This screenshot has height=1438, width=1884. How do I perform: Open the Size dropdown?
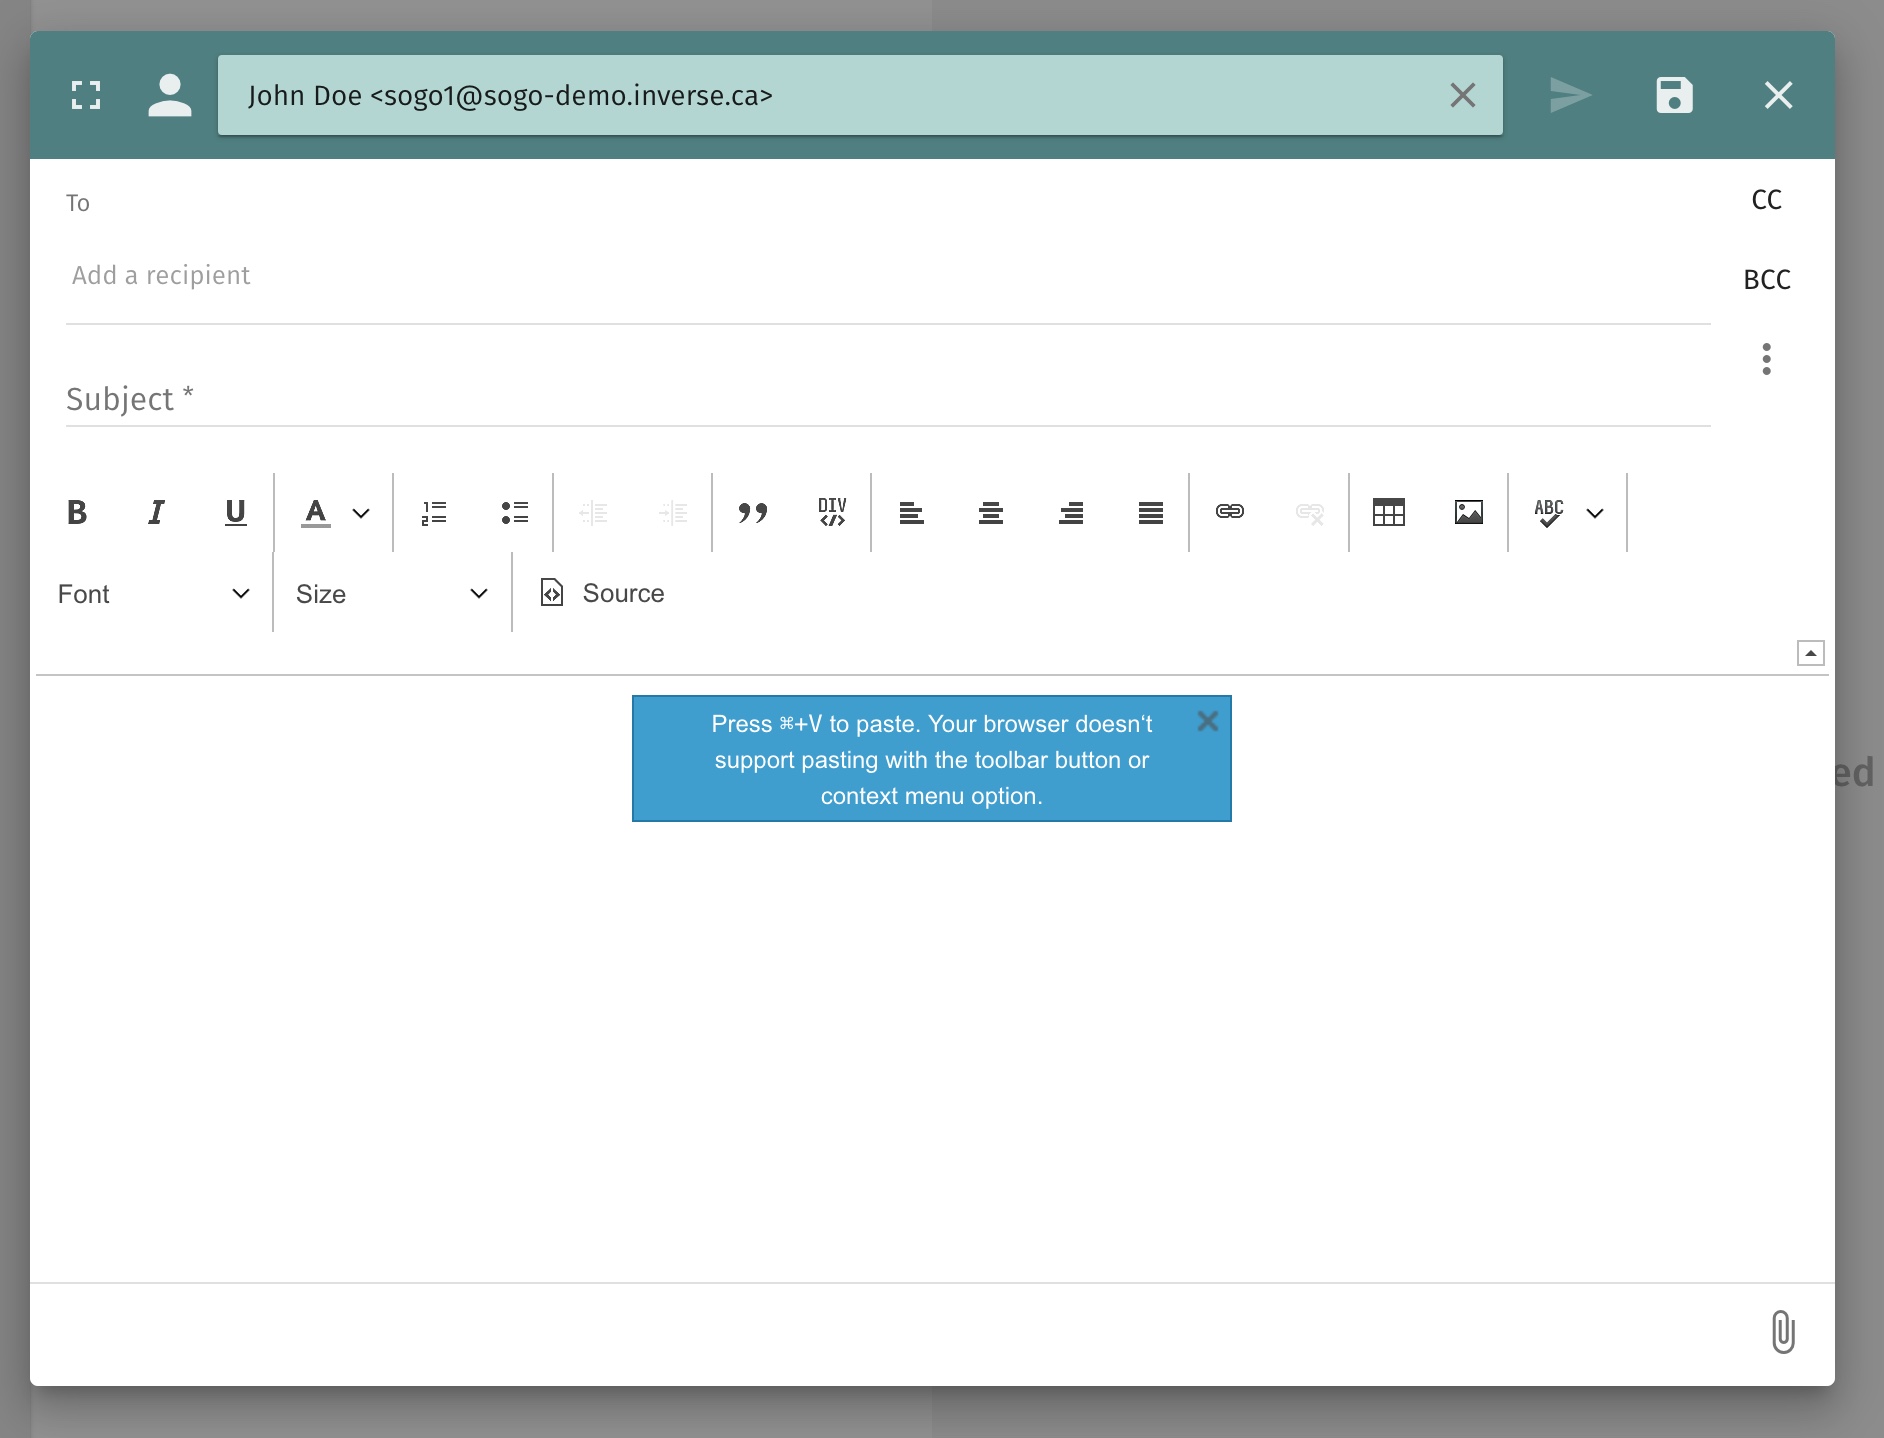(391, 594)
